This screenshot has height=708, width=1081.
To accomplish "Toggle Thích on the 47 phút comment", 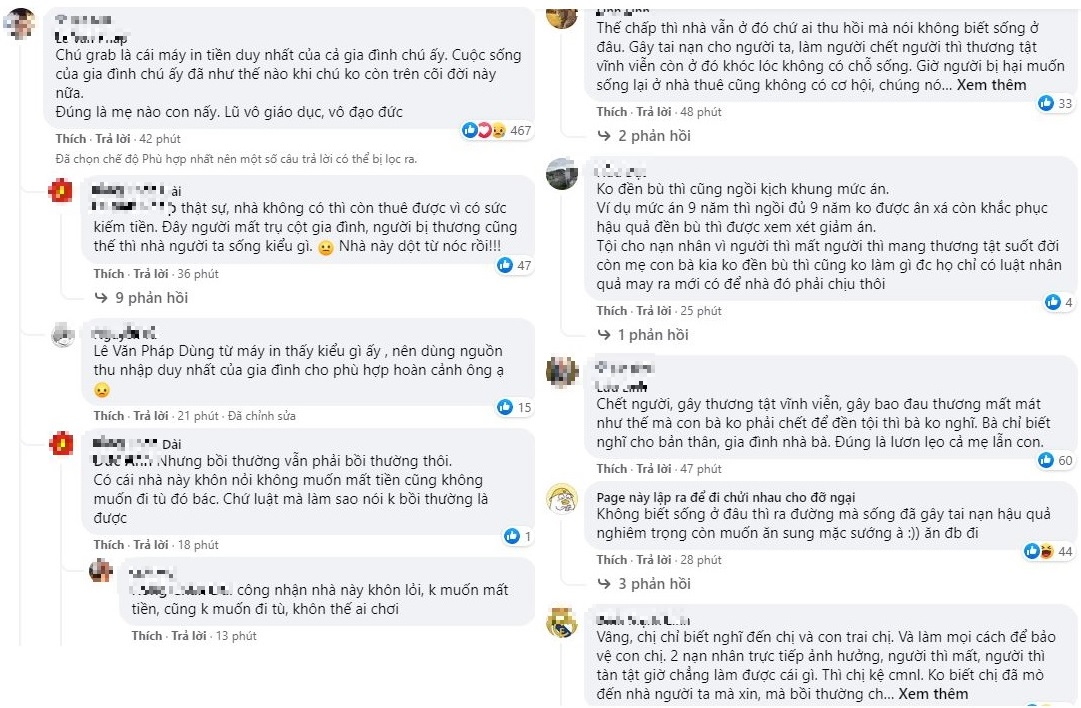I will pos(612,469).
